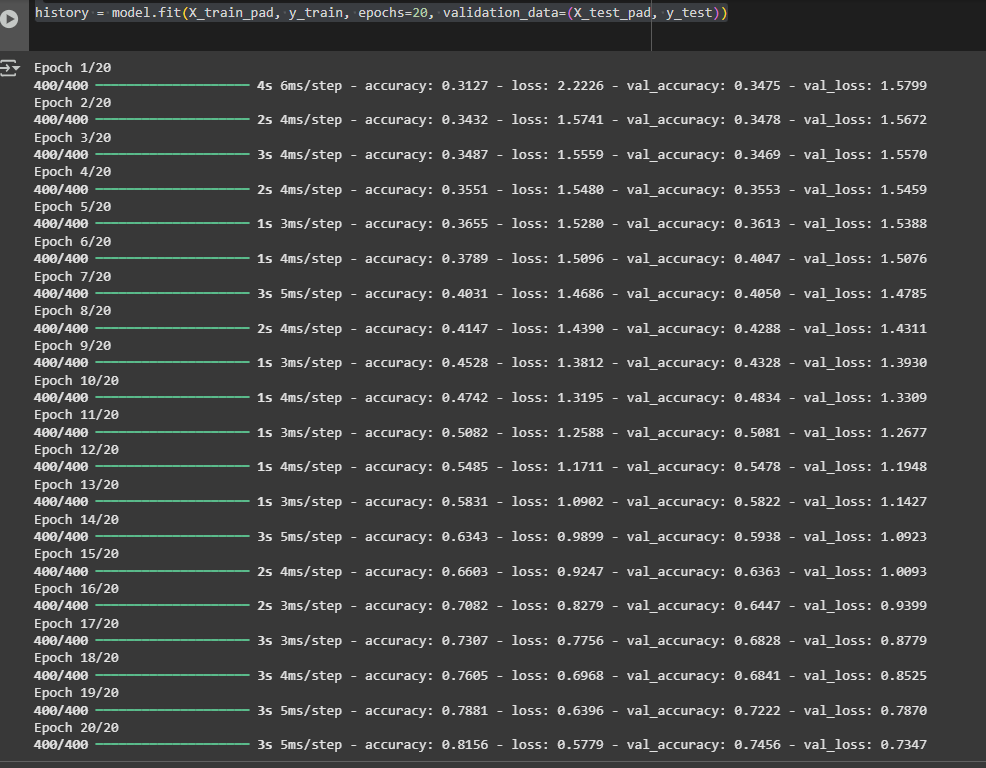The image size is (986, 768).
Task: Select the 'Epoch 6/20' output line
Action: click(x=72, y=242)
